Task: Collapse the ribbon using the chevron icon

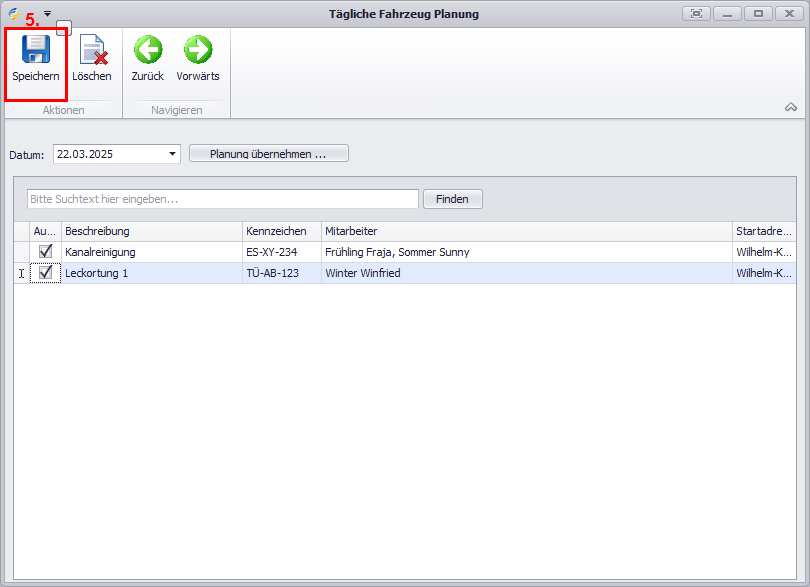Action: [x=790, y=107]
